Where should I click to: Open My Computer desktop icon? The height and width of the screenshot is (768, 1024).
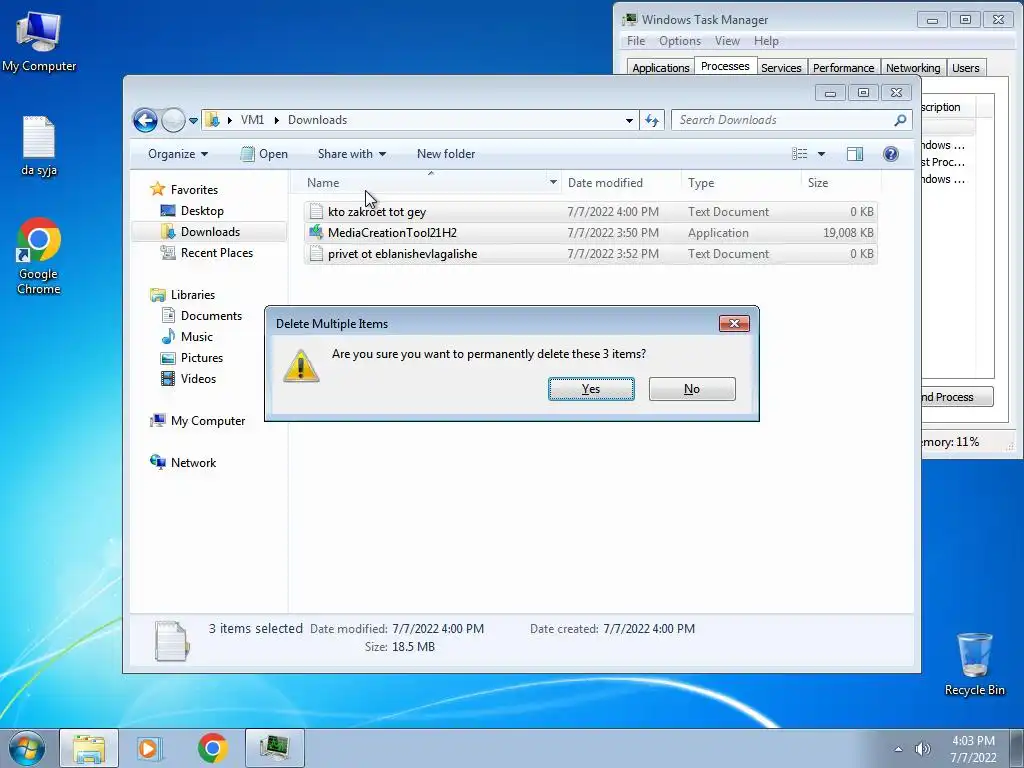[39, 41]
